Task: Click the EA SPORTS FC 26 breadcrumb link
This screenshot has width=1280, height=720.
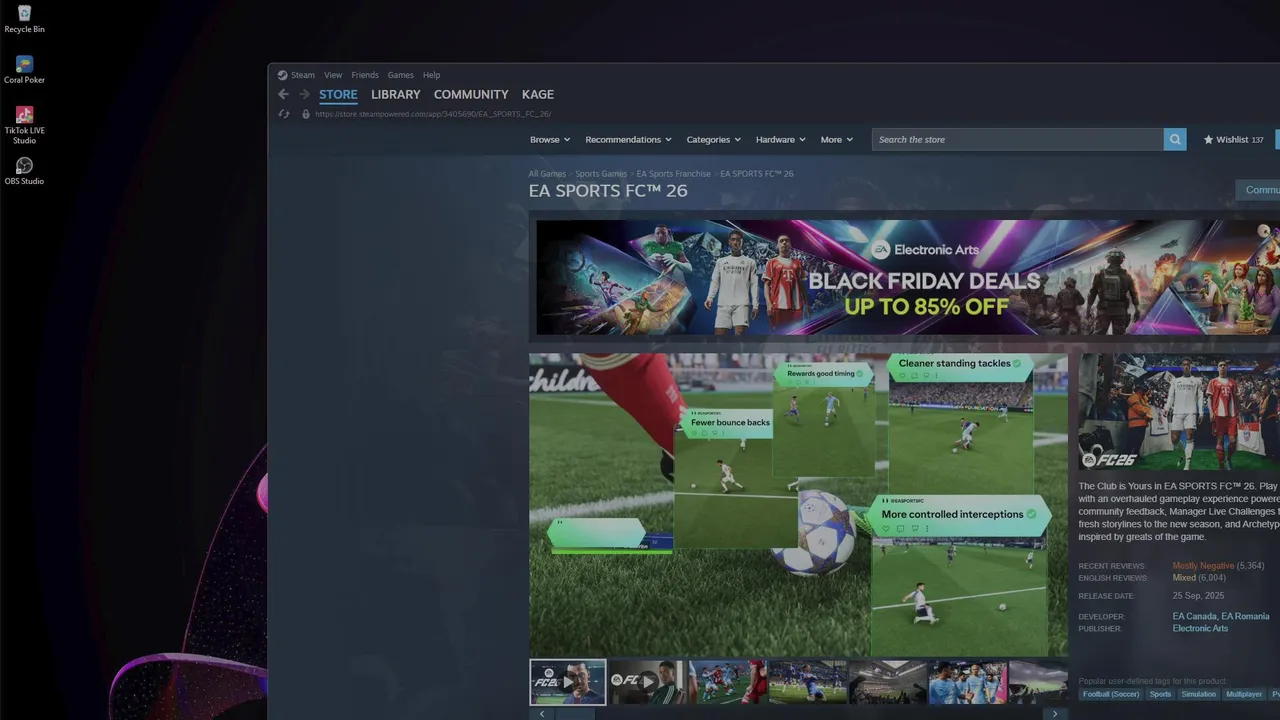Action: [757, 174]
